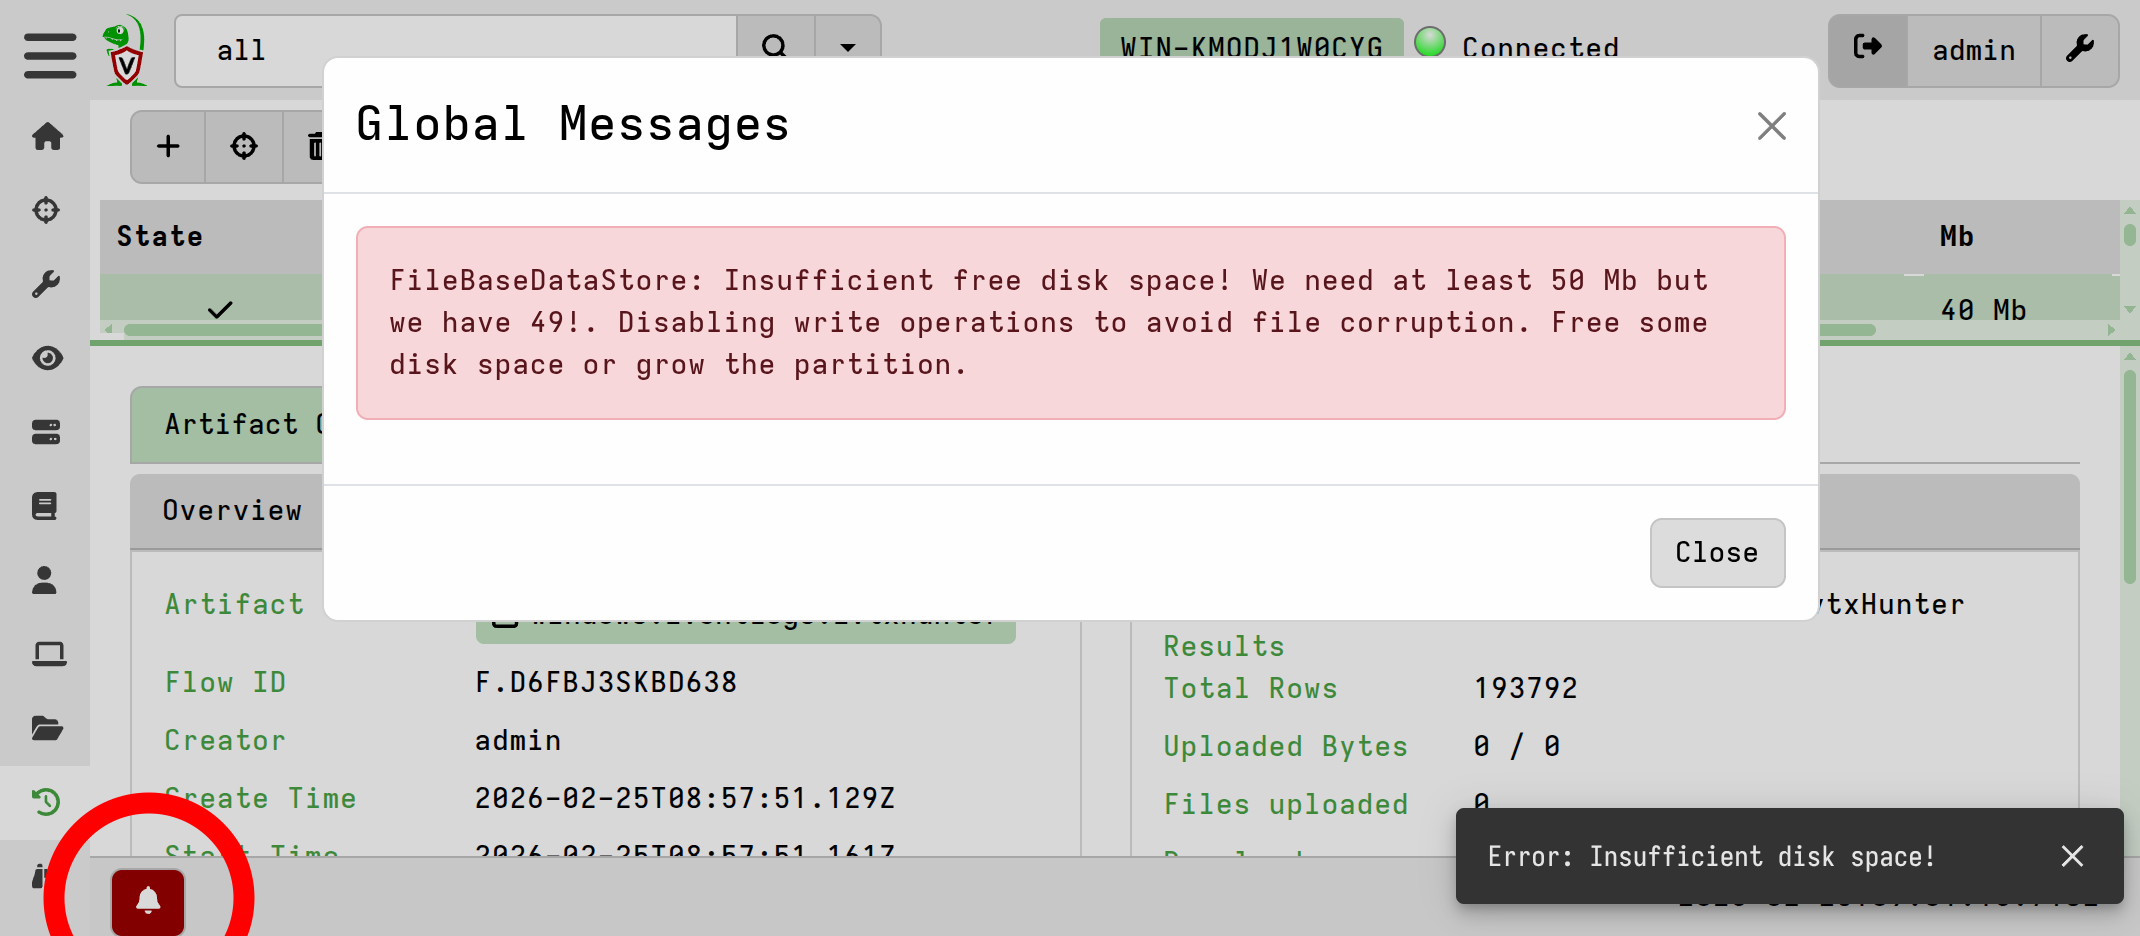View Host Information via the laptop icon
2140x936 pixels.
pyautogui.click(x=46, y=653)
